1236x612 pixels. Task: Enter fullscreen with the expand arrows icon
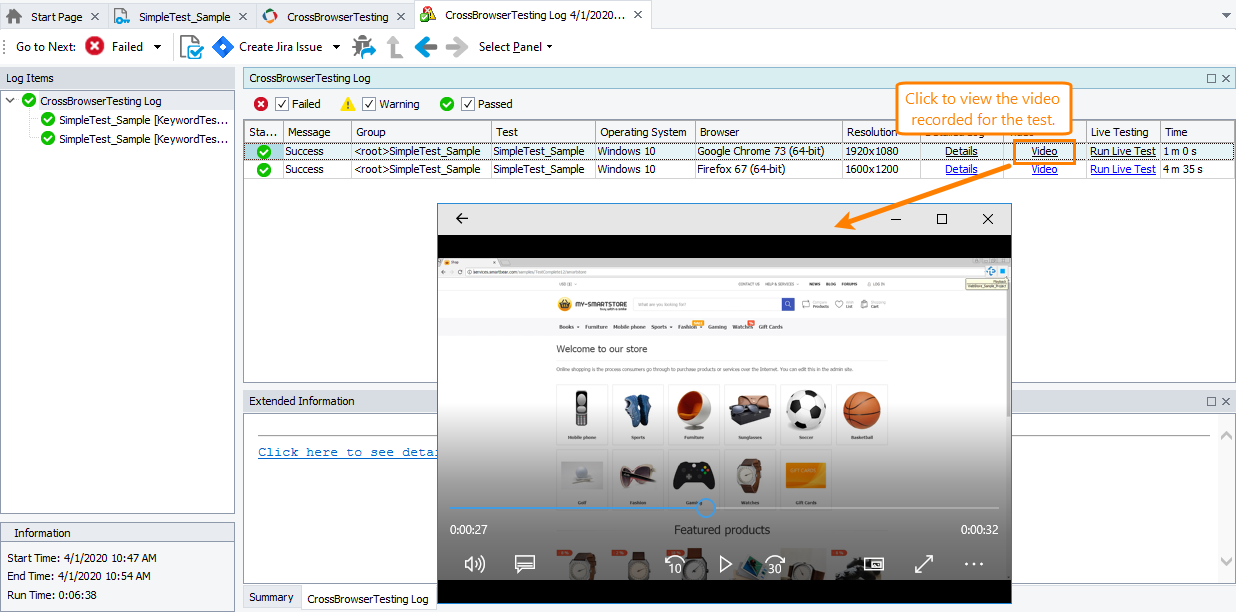924,564
